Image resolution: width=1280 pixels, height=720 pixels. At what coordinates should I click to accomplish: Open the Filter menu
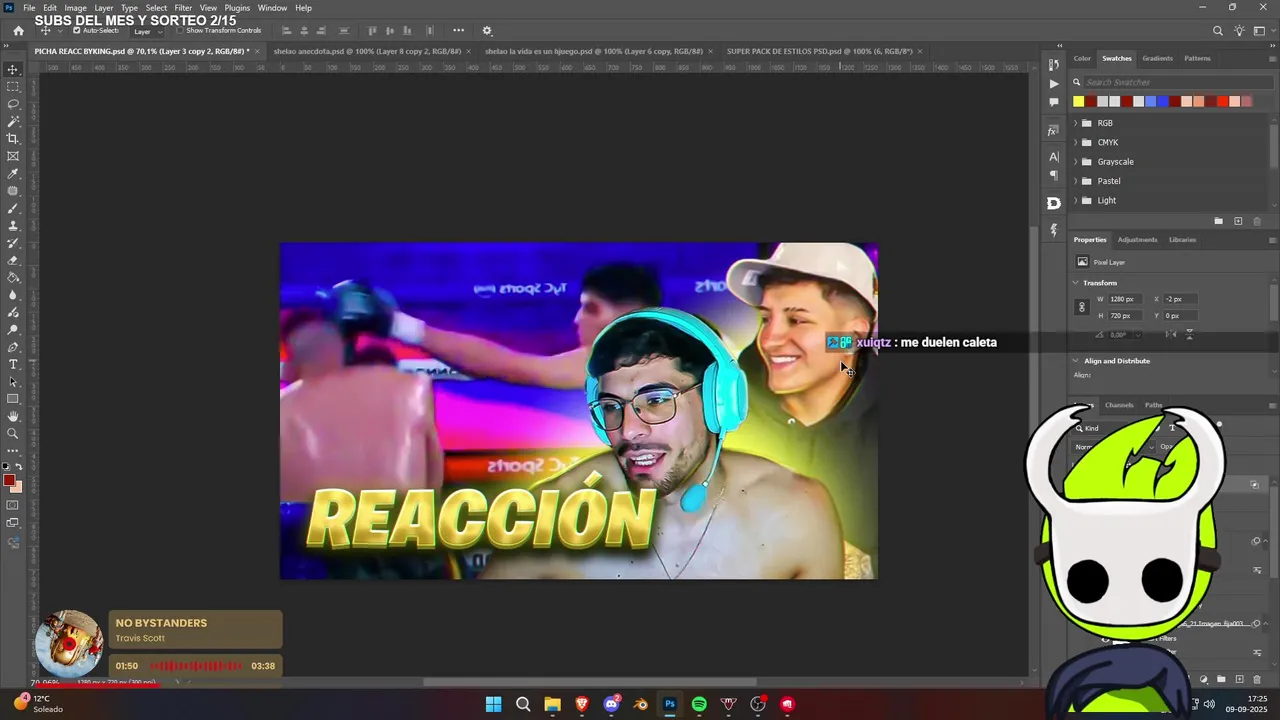[183, 8]
